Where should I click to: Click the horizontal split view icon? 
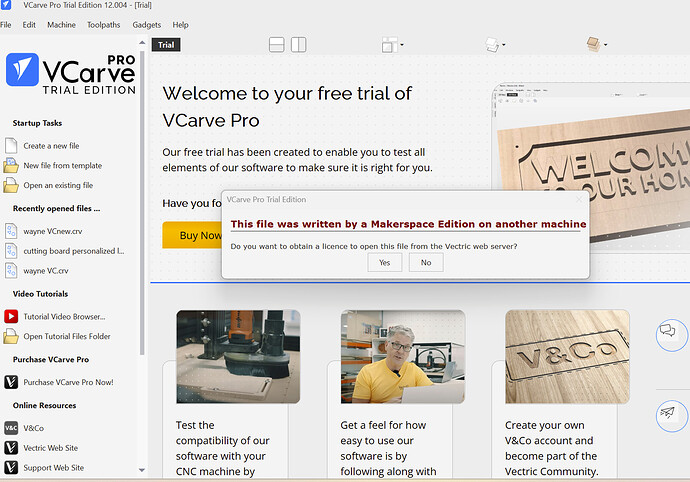tap(277, 45)
